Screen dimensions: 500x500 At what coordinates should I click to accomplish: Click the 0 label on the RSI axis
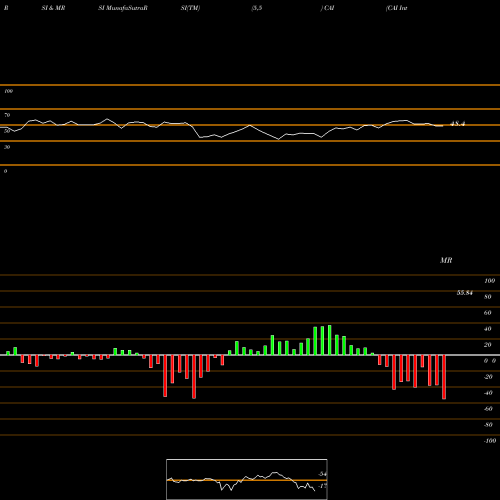click(5, 171)
